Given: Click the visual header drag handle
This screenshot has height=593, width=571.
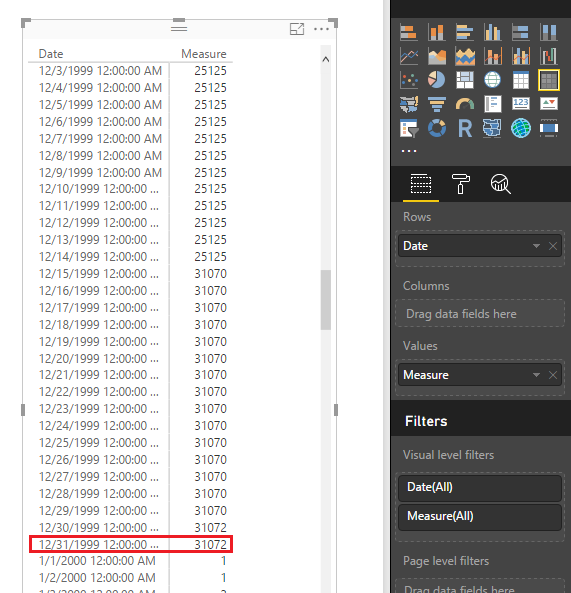Looking at the screenshot, I should 179,28.
